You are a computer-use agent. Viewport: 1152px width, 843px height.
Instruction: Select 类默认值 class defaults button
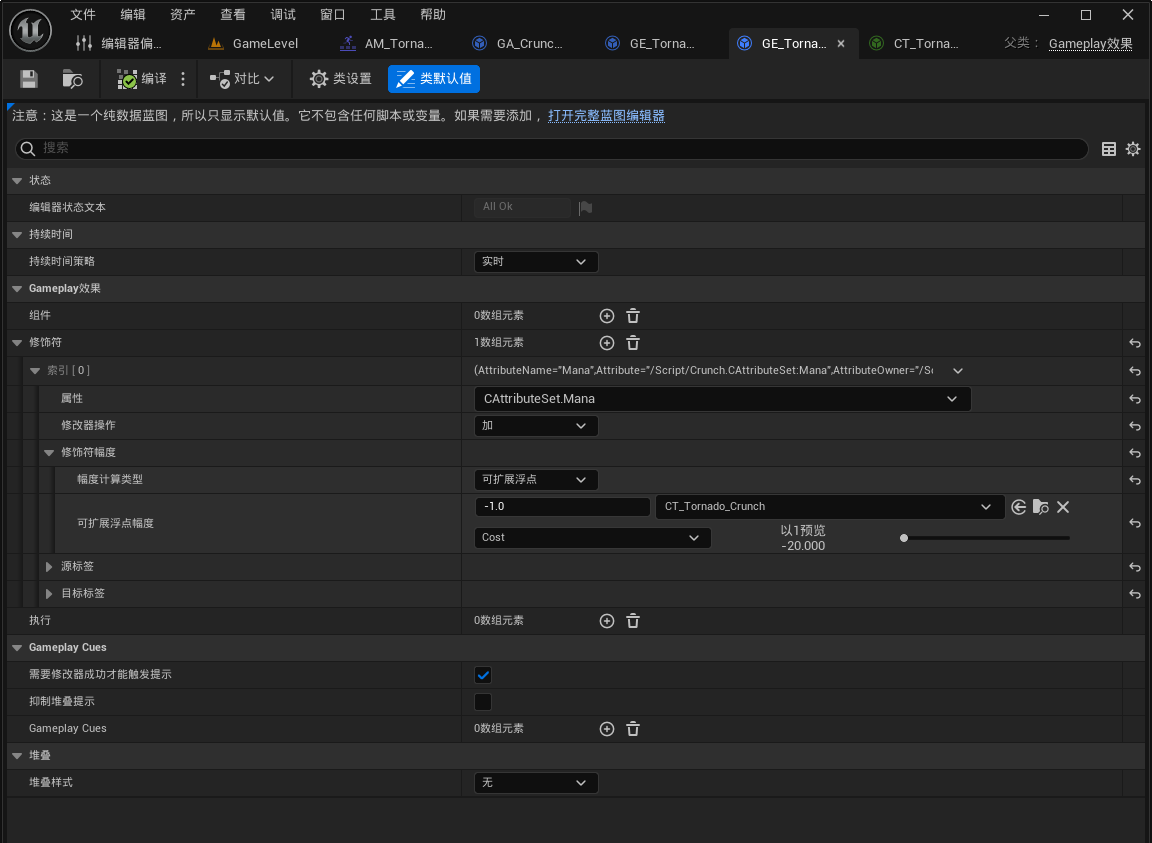pyautogui.click(x=433, y=79)
